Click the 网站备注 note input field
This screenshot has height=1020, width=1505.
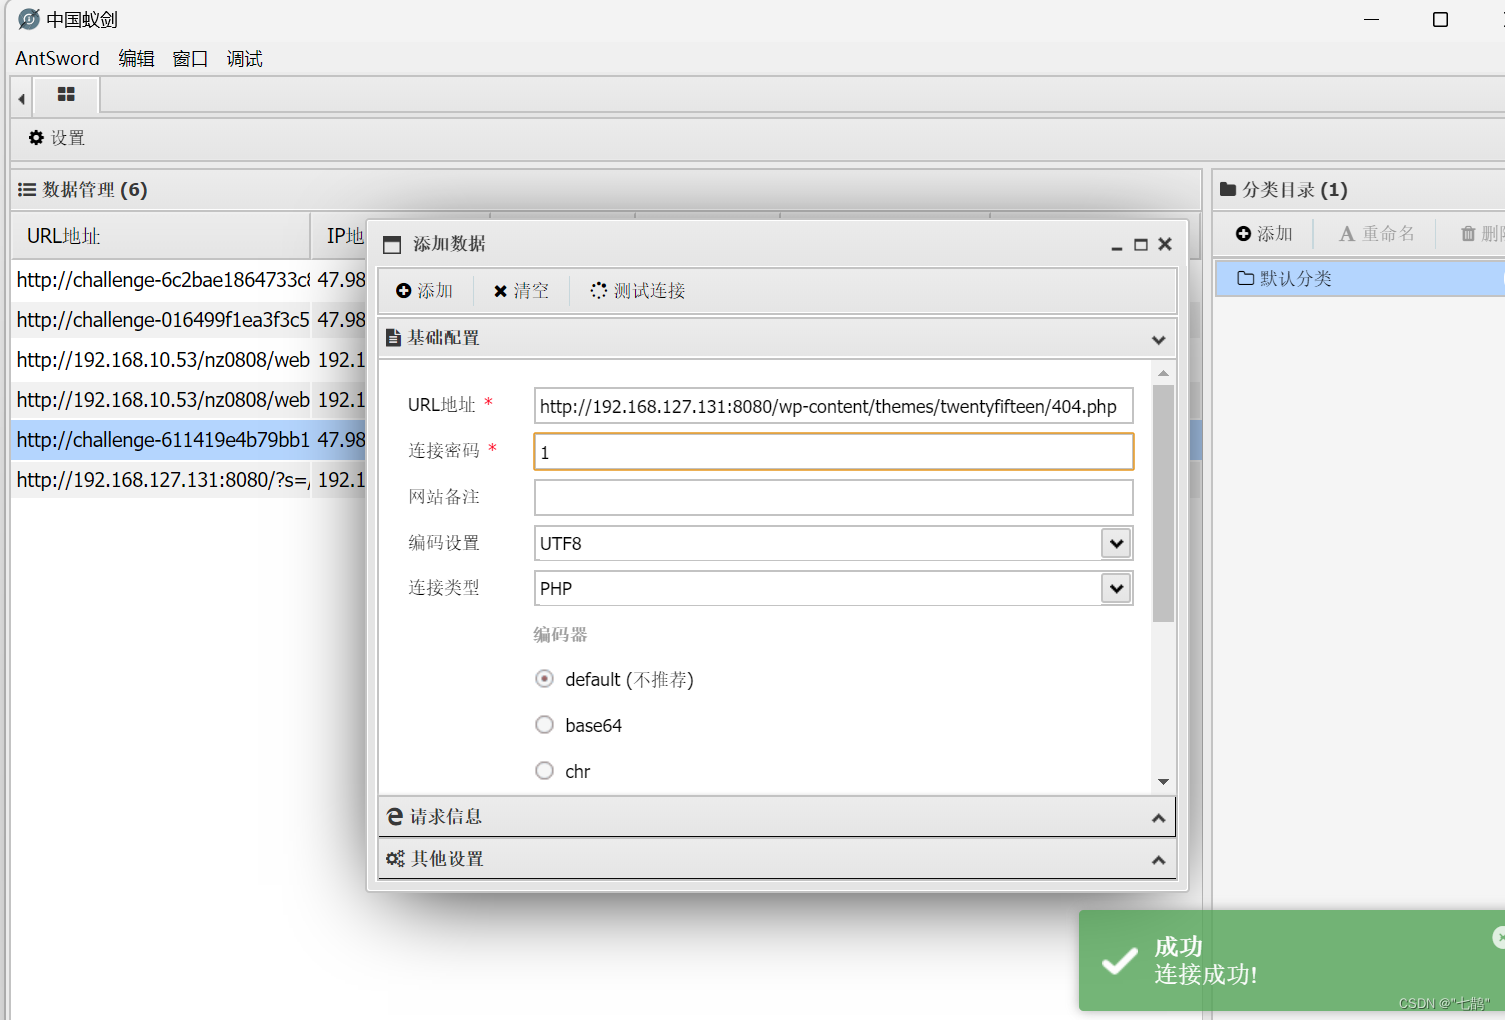[833, 497]
